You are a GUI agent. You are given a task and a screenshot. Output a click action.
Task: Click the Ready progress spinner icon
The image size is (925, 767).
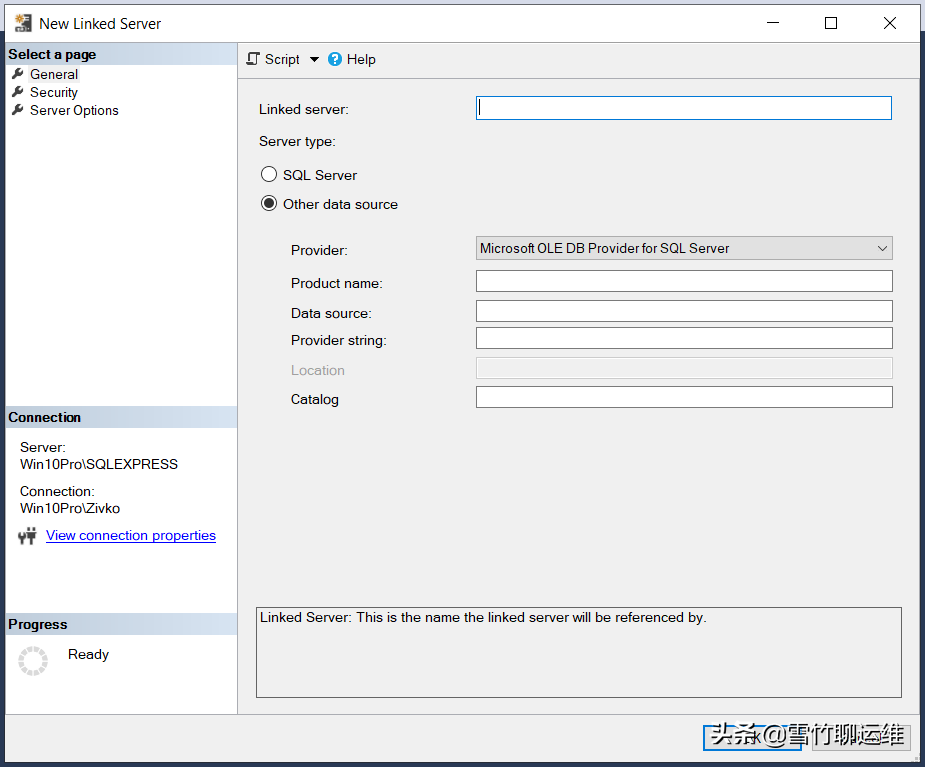point(32,660)
